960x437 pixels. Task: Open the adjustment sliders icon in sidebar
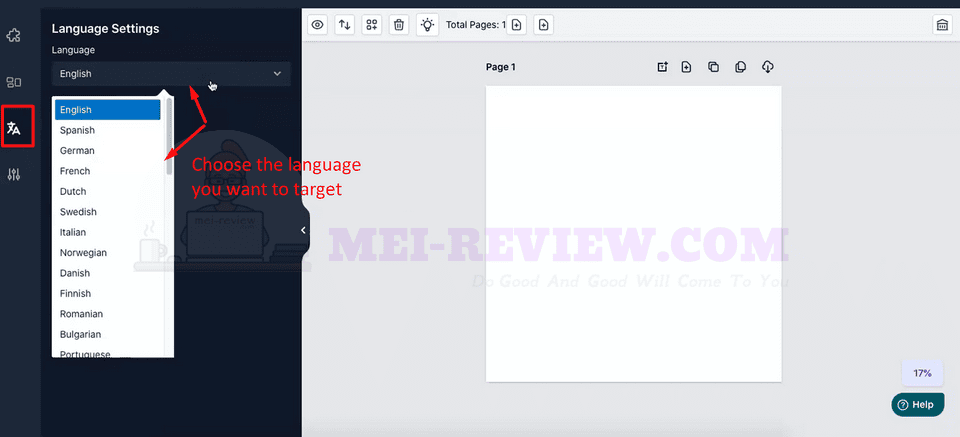tap(13, 175)
